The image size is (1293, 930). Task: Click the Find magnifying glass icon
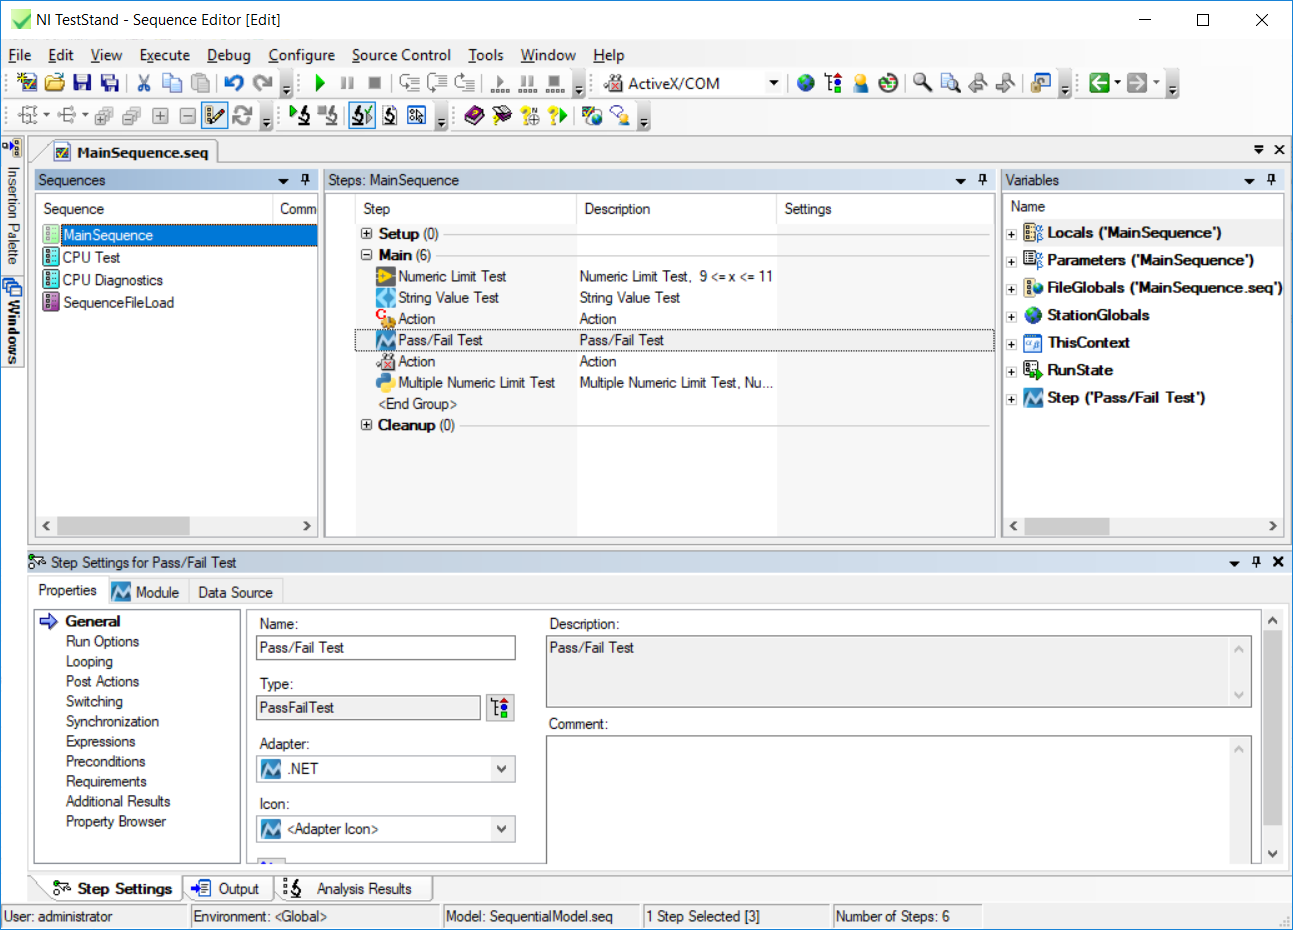[922, 83]
